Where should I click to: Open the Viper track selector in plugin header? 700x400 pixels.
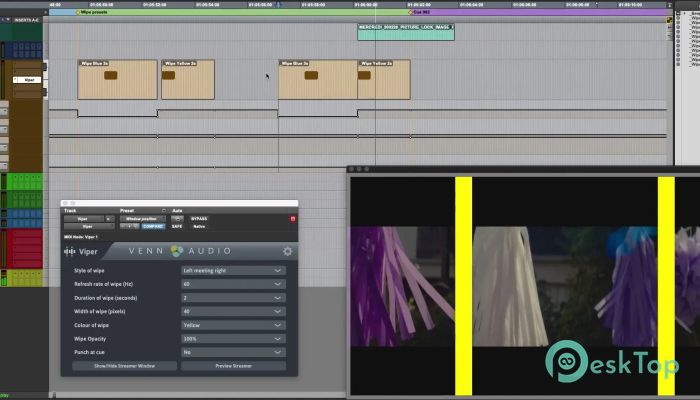click(85, 219)
